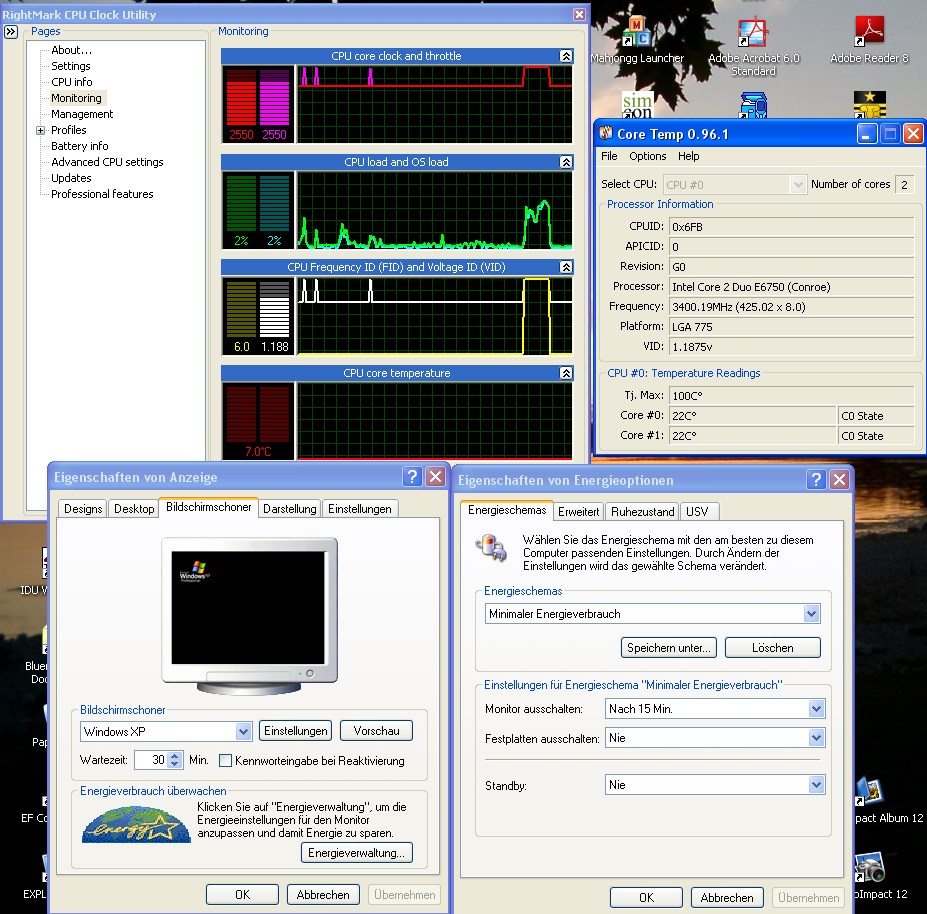Click the Tj. Max value 100C°

click(792, 396)
